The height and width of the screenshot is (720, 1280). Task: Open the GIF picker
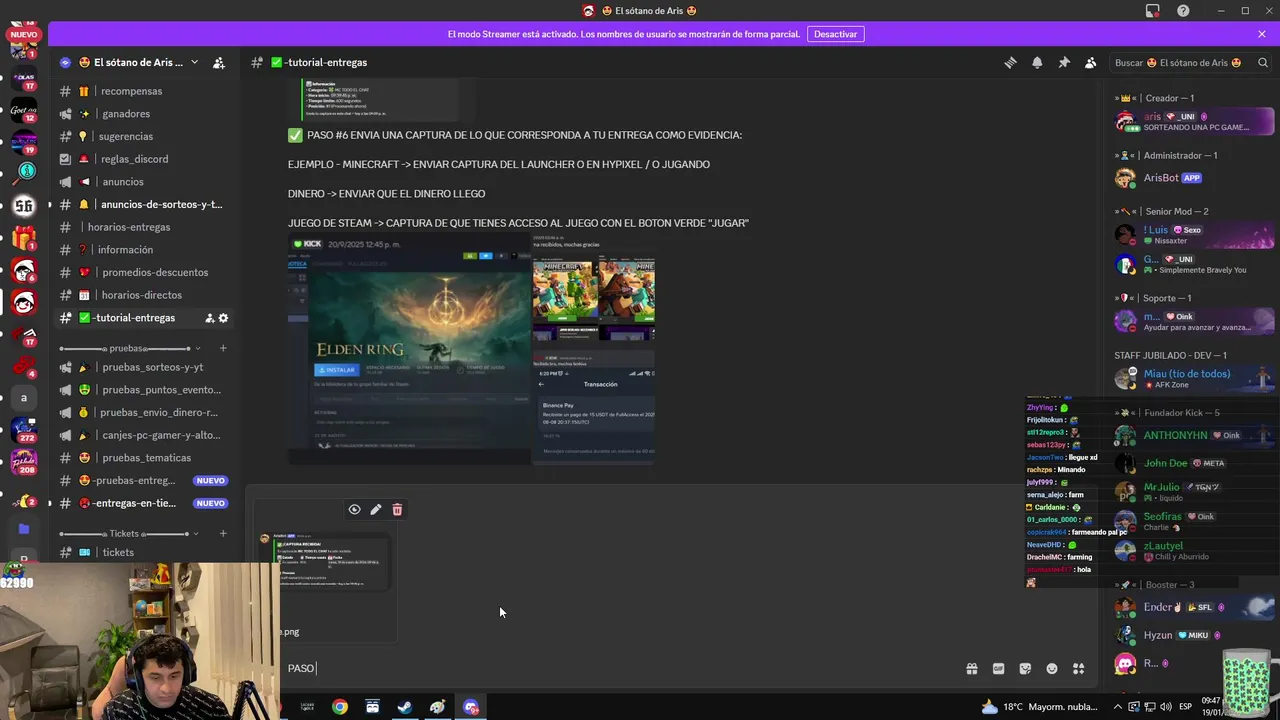coord(998,668)
